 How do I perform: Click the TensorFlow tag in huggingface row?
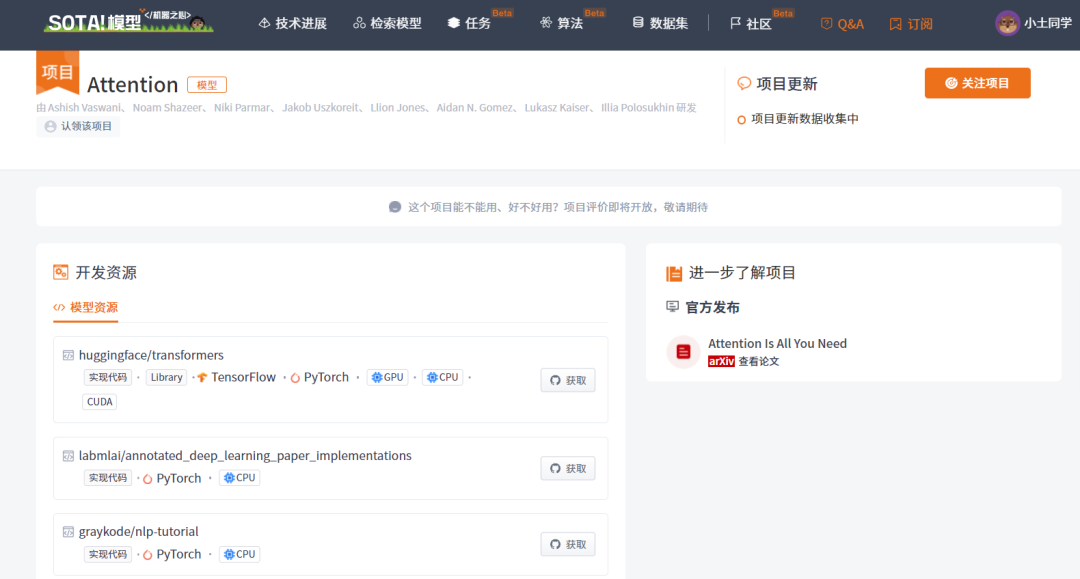tap(236, 377)
